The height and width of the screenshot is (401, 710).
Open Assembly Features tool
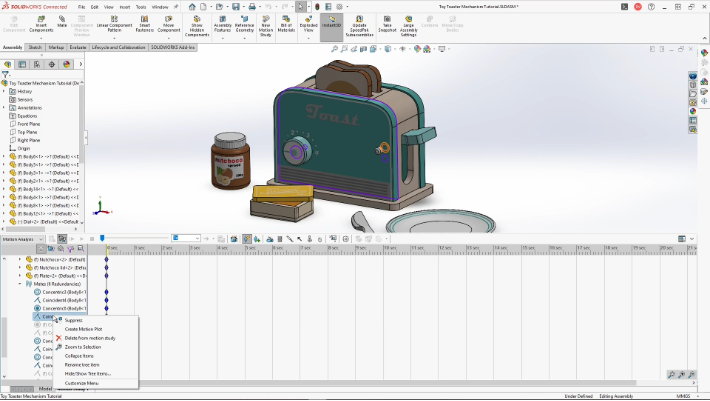222,24
